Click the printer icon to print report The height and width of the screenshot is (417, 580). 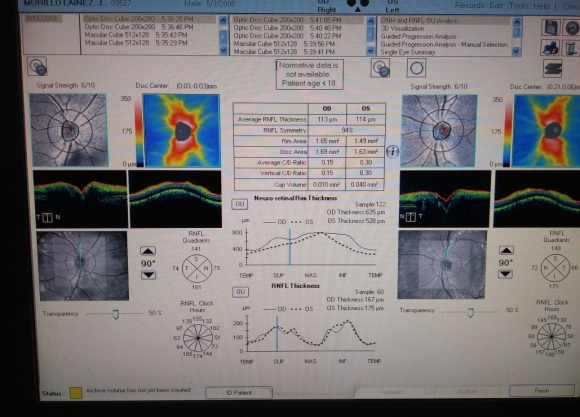pyautogui.click(x=550, y=48)
